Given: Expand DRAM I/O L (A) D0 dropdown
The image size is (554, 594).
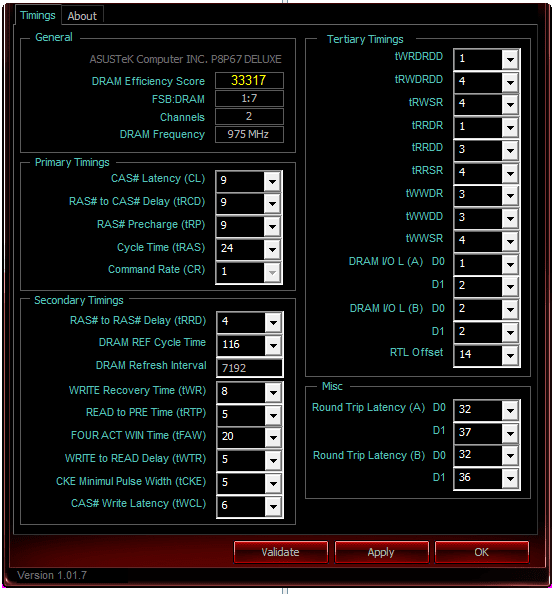Looking at the screenshot, I should click(x=510, y=264).
